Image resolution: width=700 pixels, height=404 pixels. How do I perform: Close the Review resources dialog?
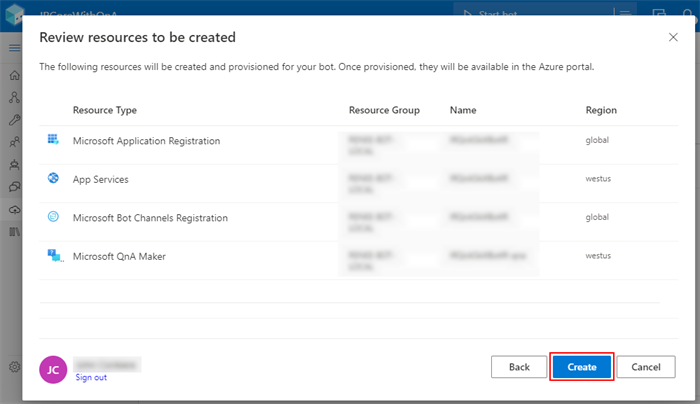pyautogui.click(x=673, y=37)
